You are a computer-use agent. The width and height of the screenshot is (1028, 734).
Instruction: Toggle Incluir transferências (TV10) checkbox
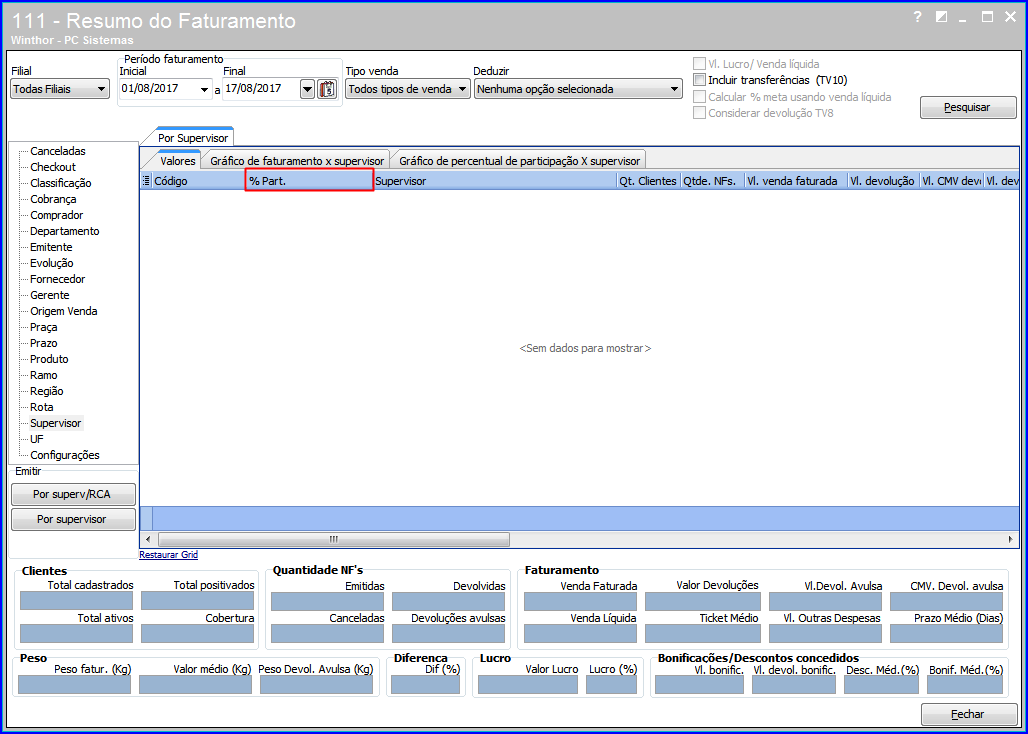(700, 81)
